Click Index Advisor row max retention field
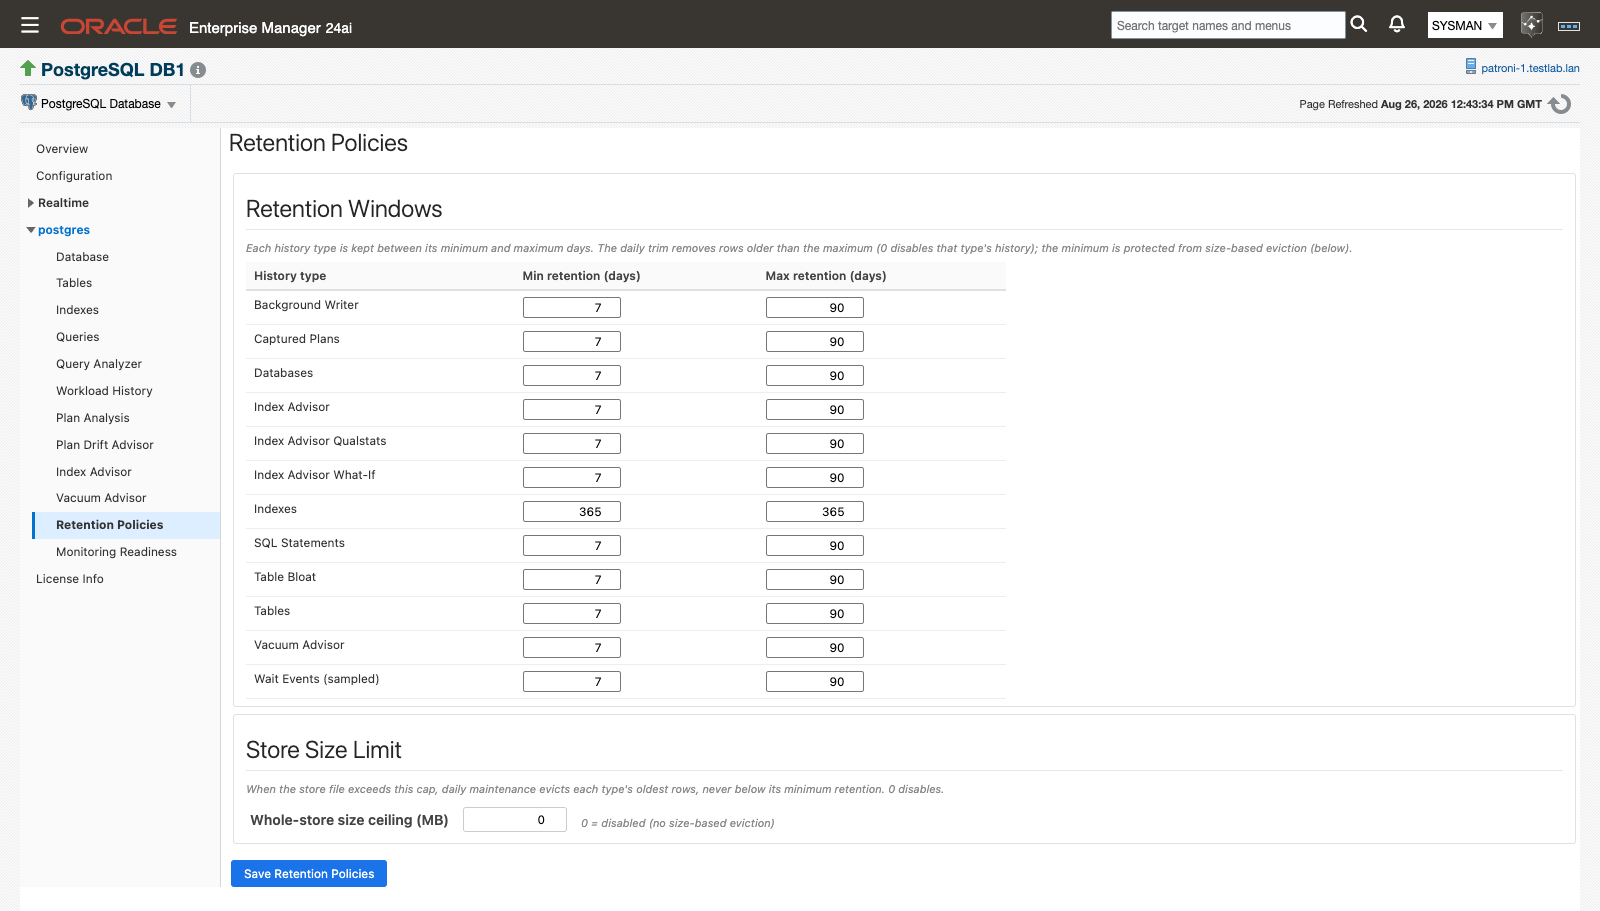The image size is (1600, 911). coord(815,410)
